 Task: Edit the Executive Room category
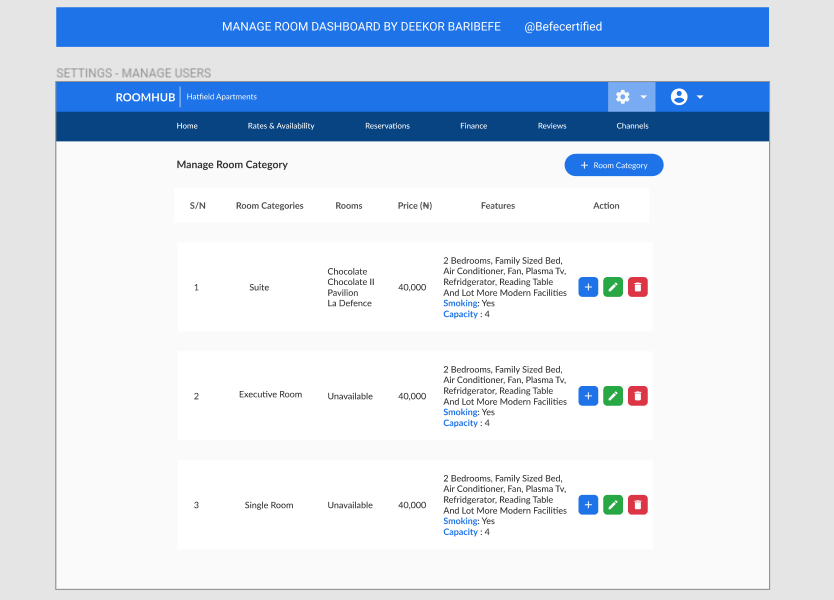tap(613, 396)
